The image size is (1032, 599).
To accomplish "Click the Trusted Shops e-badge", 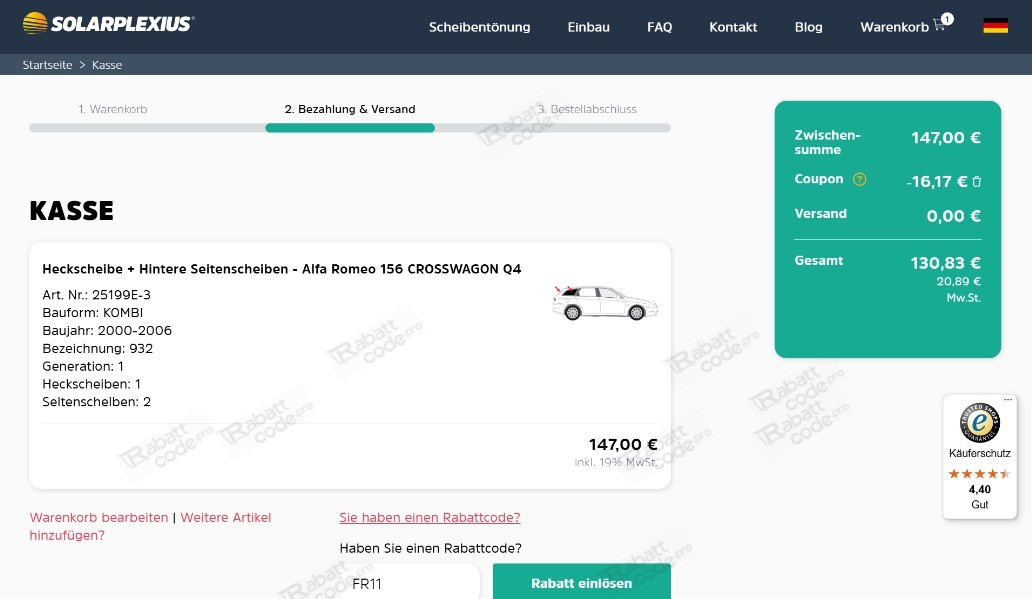I will [x=979, y=423].
